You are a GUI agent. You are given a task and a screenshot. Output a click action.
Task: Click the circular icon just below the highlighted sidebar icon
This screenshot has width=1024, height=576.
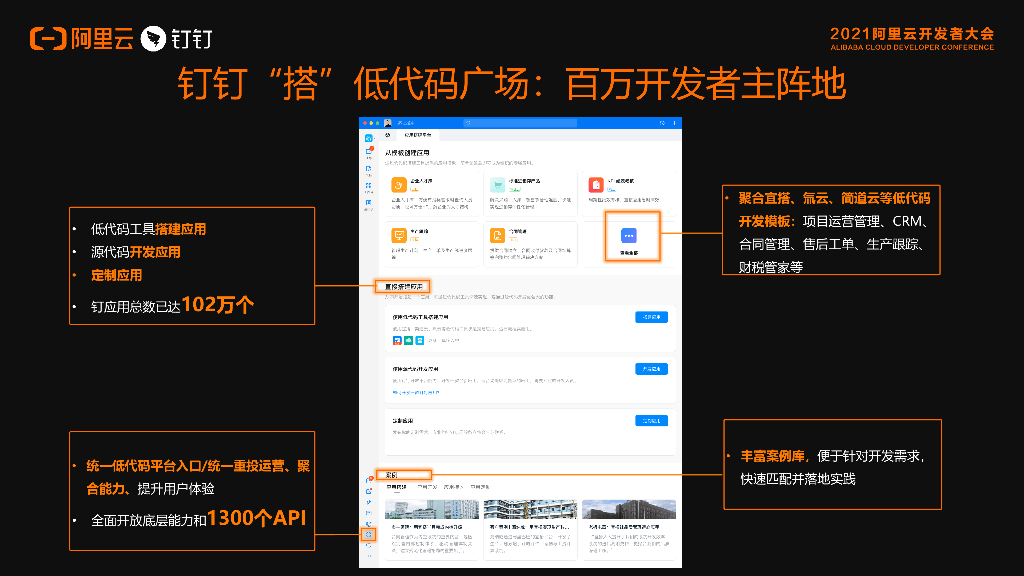368,545
